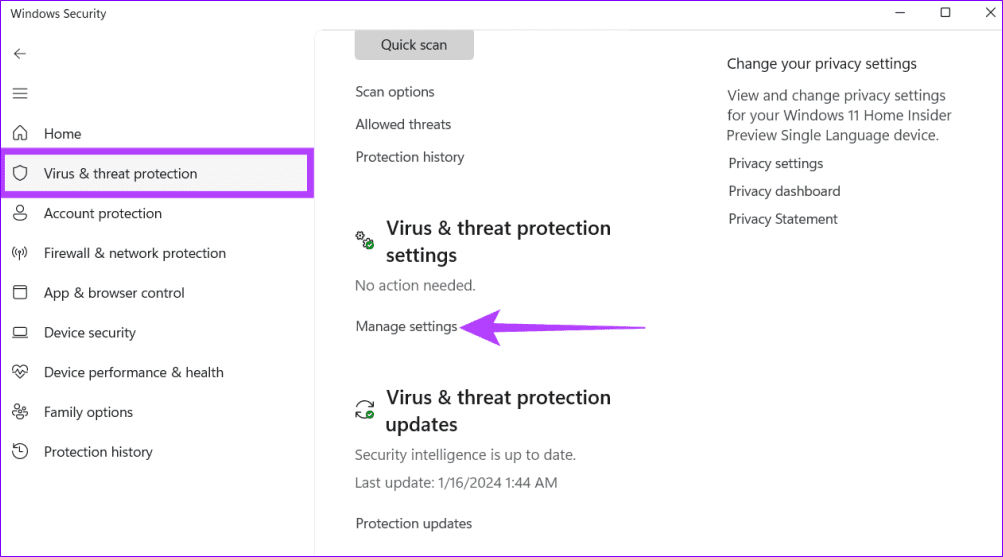Start a Quick scan
This screenshot has width=1003, height=557.
click(x=414, y=45)
